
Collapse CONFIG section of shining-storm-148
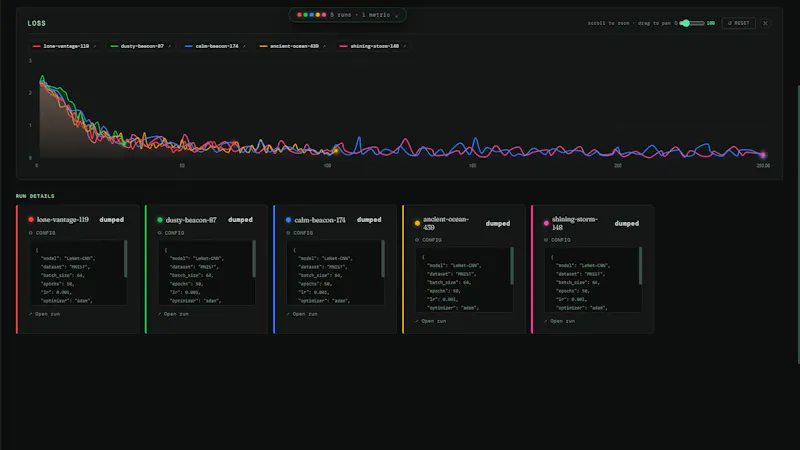557,240
